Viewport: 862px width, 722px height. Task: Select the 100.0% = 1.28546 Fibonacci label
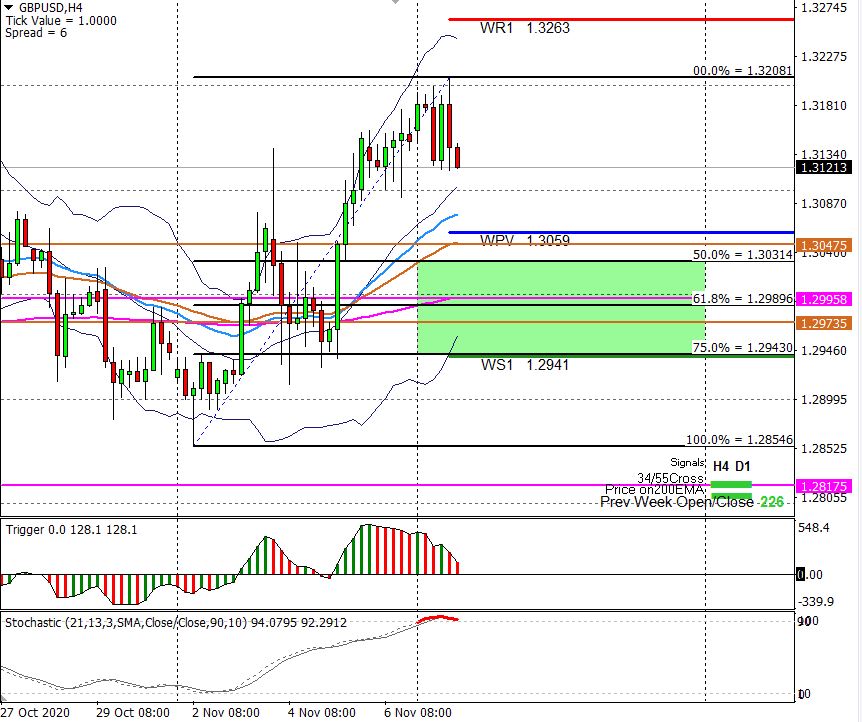pyautogui.click(x=739, y=439)
